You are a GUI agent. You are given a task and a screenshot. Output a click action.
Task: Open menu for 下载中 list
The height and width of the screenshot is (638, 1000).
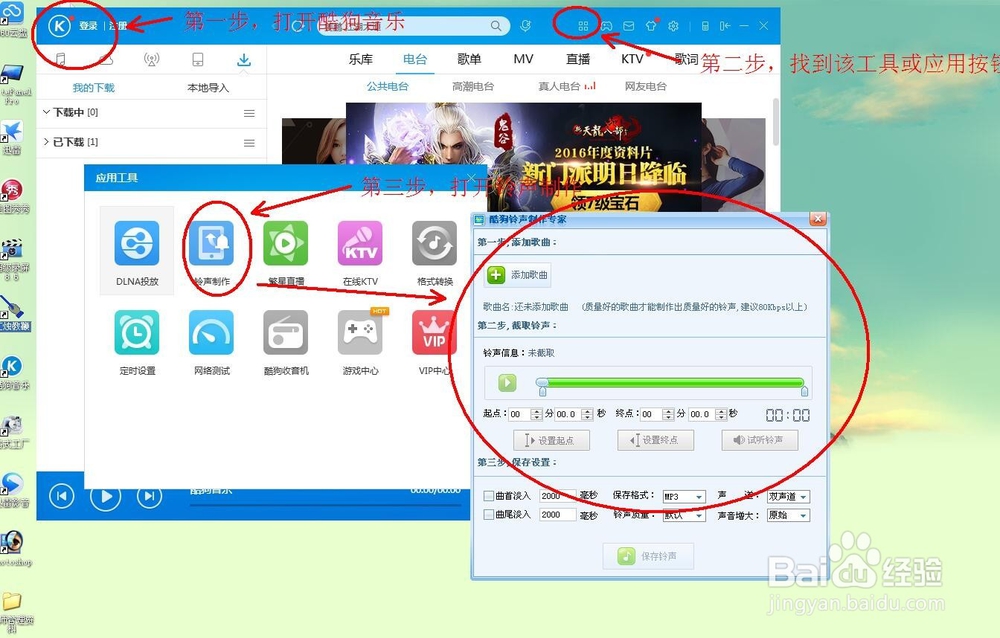(x=249, y=113)
